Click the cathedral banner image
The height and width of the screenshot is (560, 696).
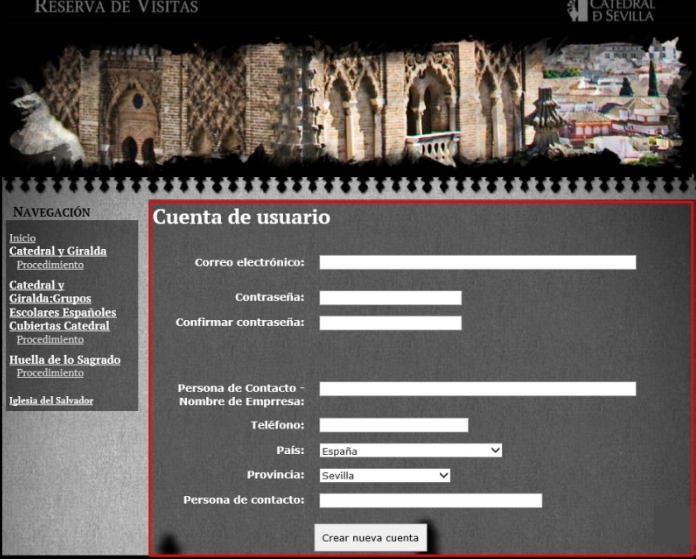[348, 101]
